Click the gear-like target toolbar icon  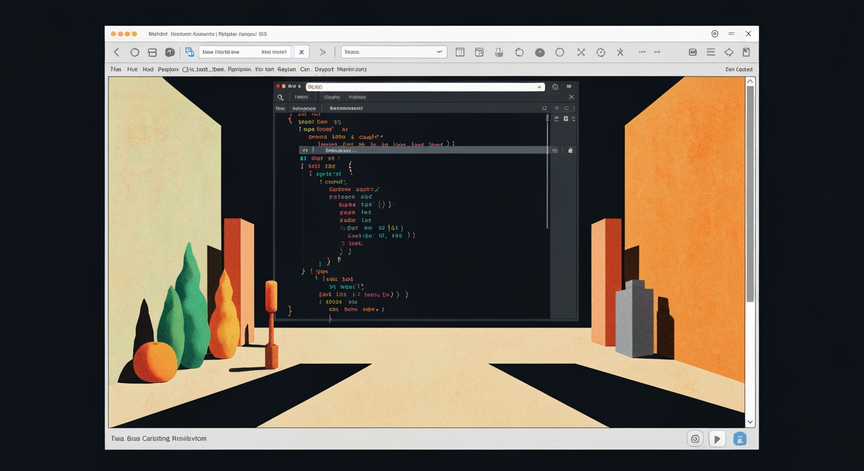601,52
